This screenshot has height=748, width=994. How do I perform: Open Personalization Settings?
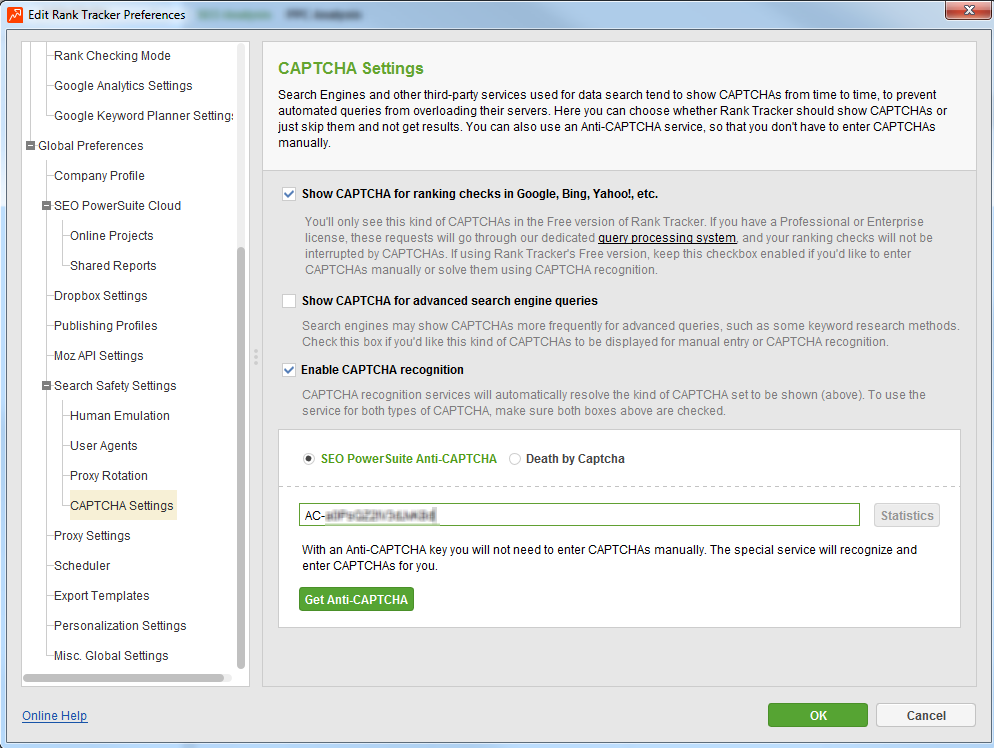click(120, 626)
